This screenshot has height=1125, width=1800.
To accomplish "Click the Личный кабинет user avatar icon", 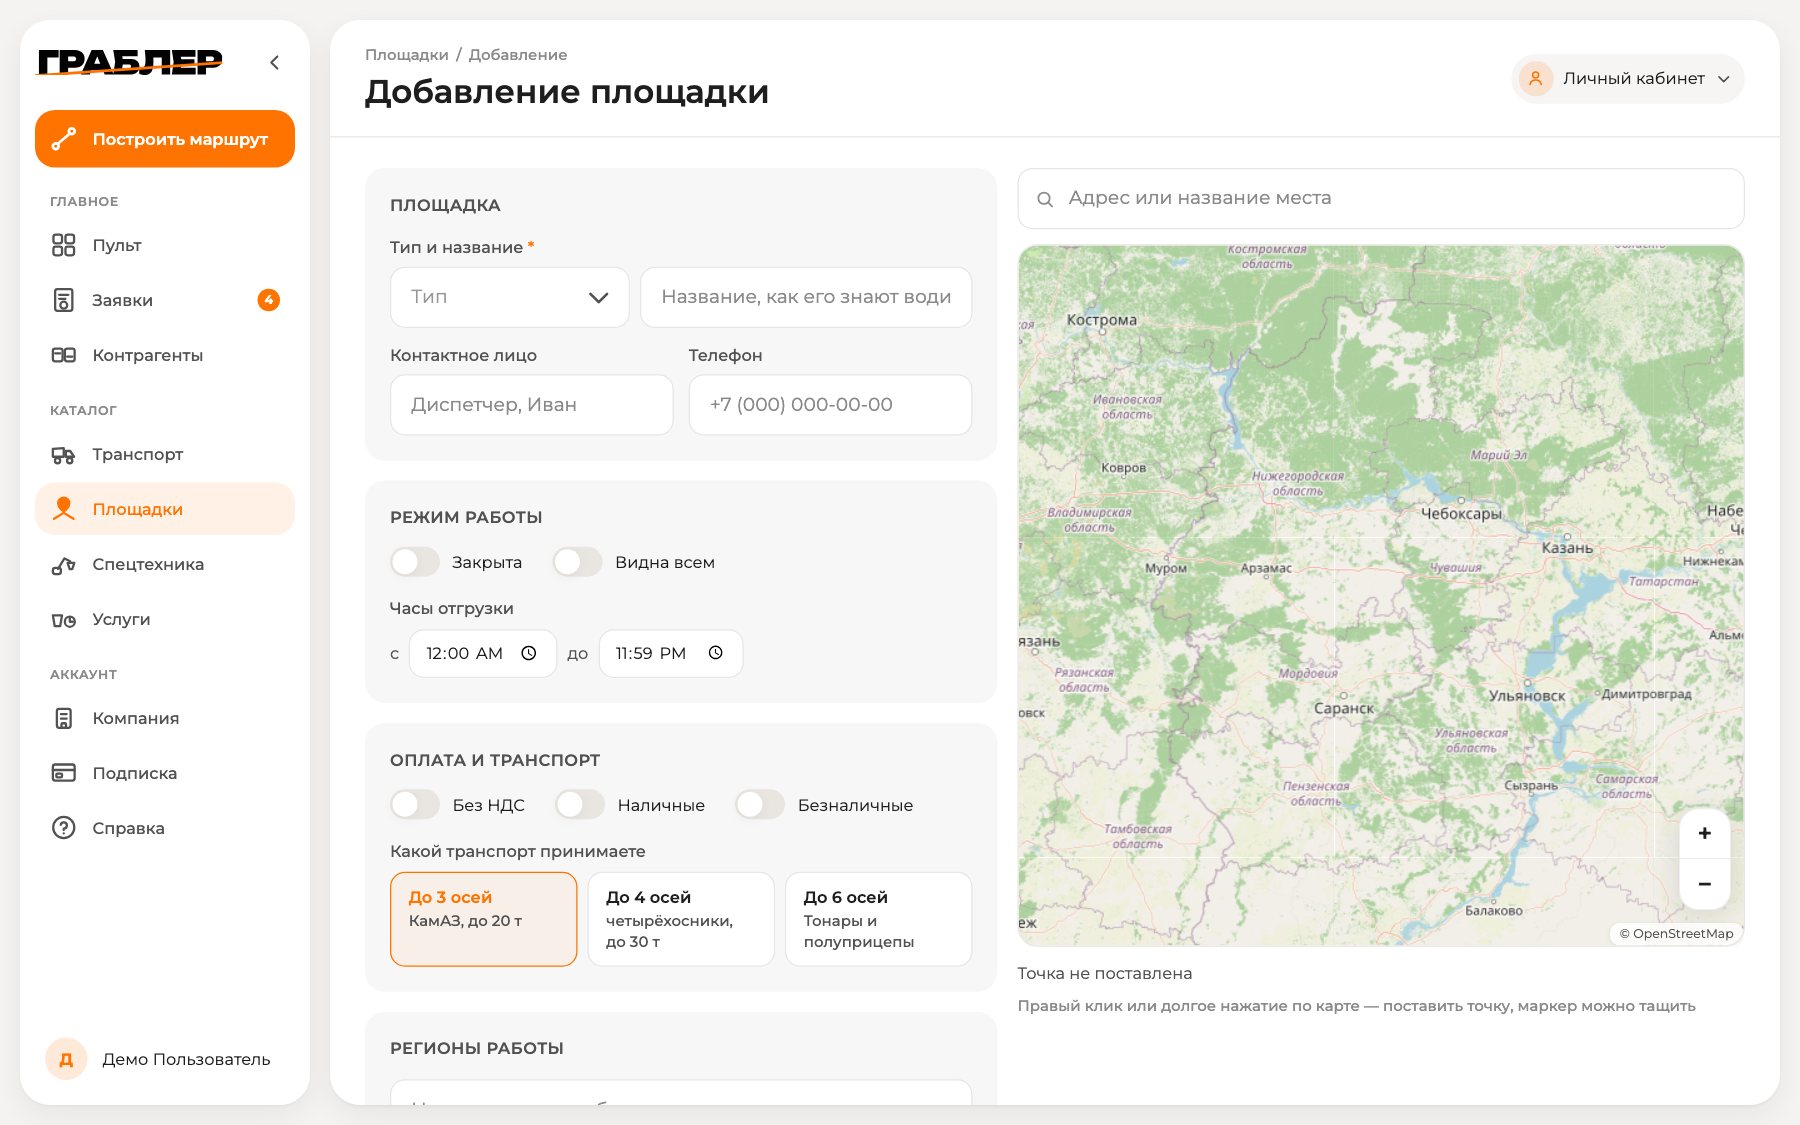I will pyautogui.click(x=1535, y=78).
